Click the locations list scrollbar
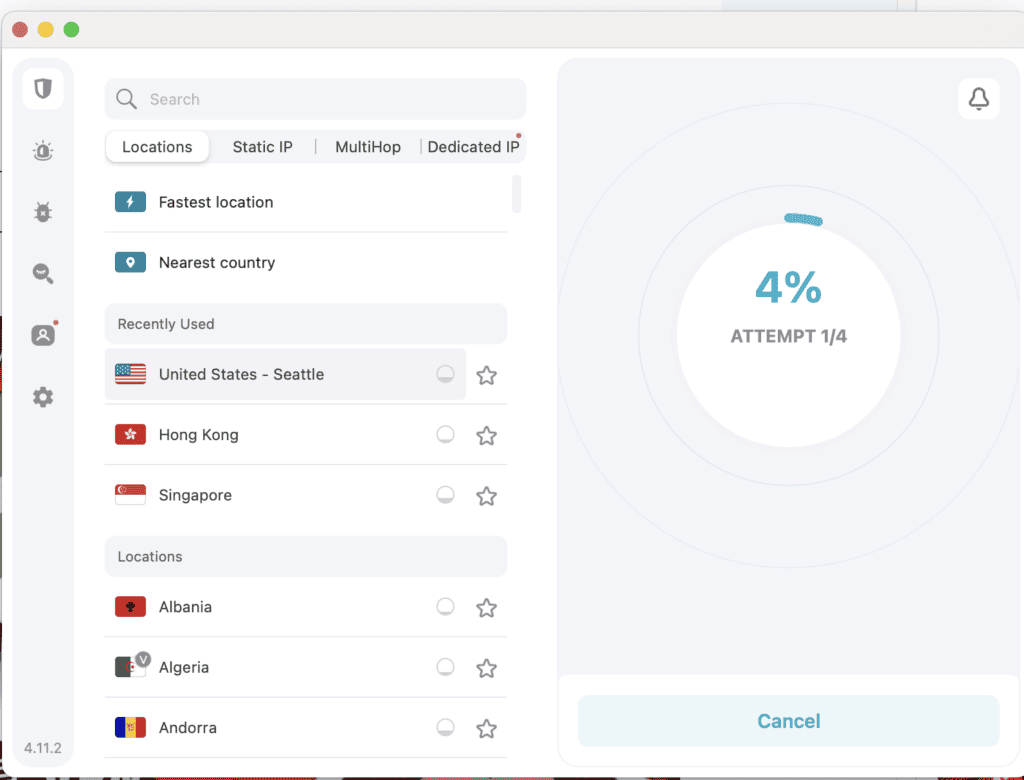 516,194
